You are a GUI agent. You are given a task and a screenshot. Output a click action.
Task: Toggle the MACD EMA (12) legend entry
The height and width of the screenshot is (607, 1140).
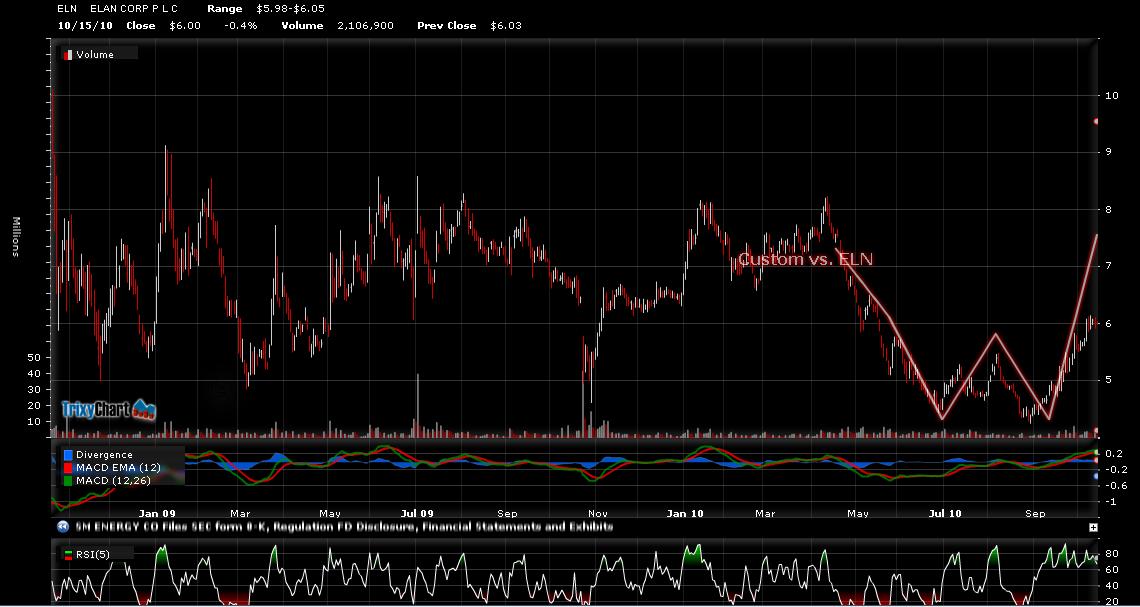(x=111, y=468)
